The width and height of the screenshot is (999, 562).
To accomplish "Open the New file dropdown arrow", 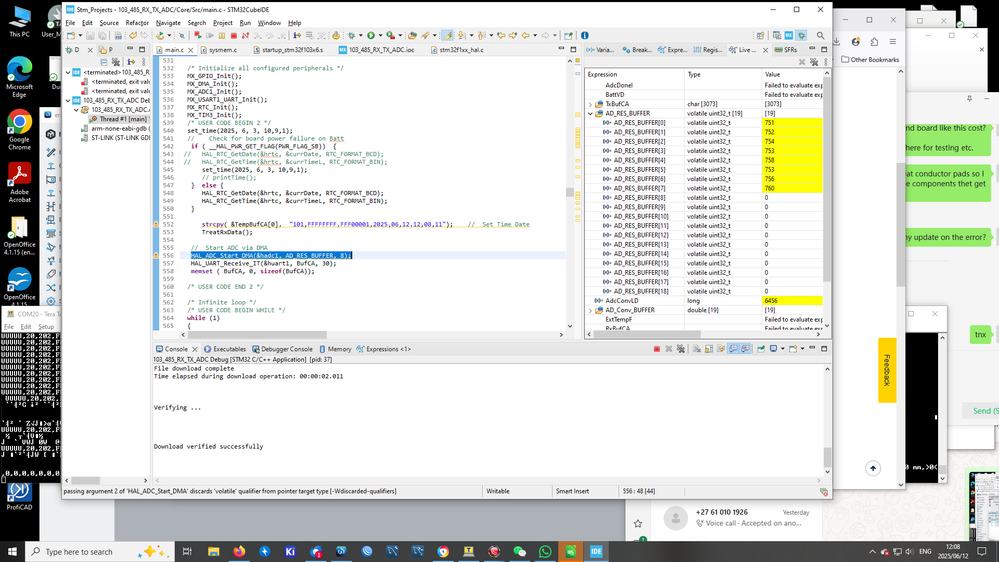I will pos(80,36).
